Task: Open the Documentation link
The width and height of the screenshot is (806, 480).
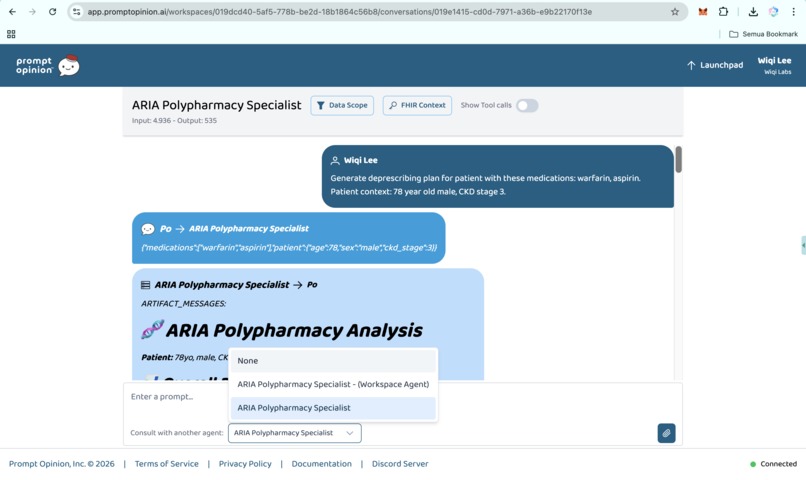Action: pos(321,464)
